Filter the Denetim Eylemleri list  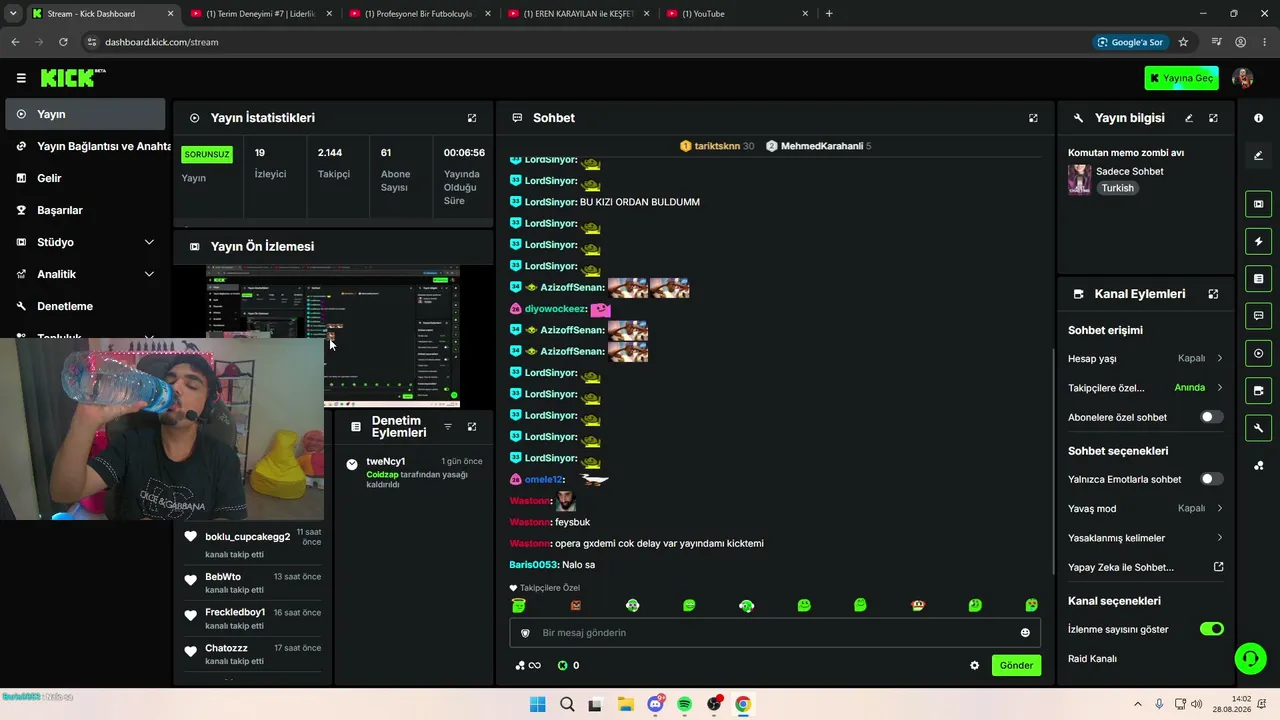448,427
